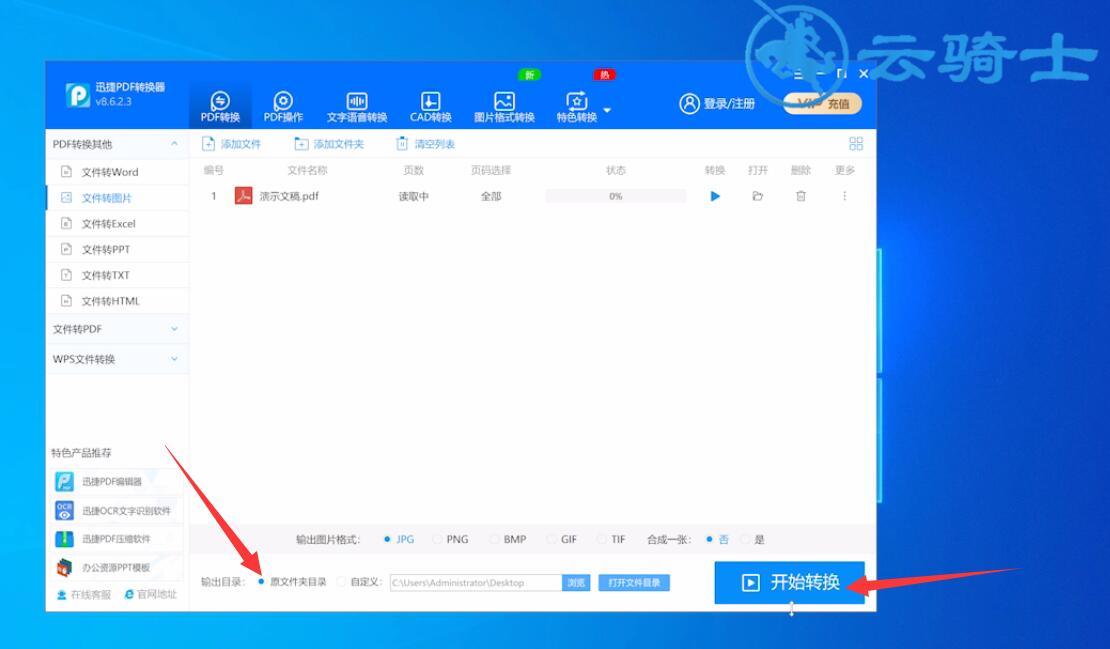Open 图片格式转换 tab
Image resolution: width=1110 pixels, height=649 pixels.
pos(504,106)
